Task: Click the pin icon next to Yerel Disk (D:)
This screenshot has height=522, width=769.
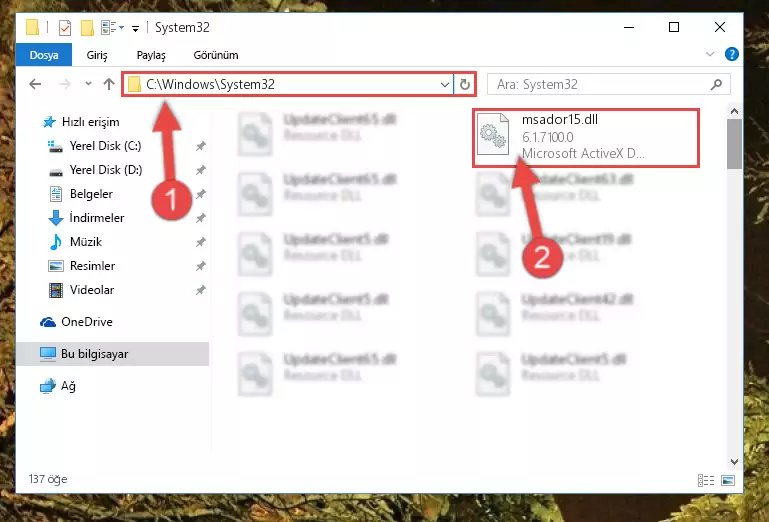Action: point(201,170)
